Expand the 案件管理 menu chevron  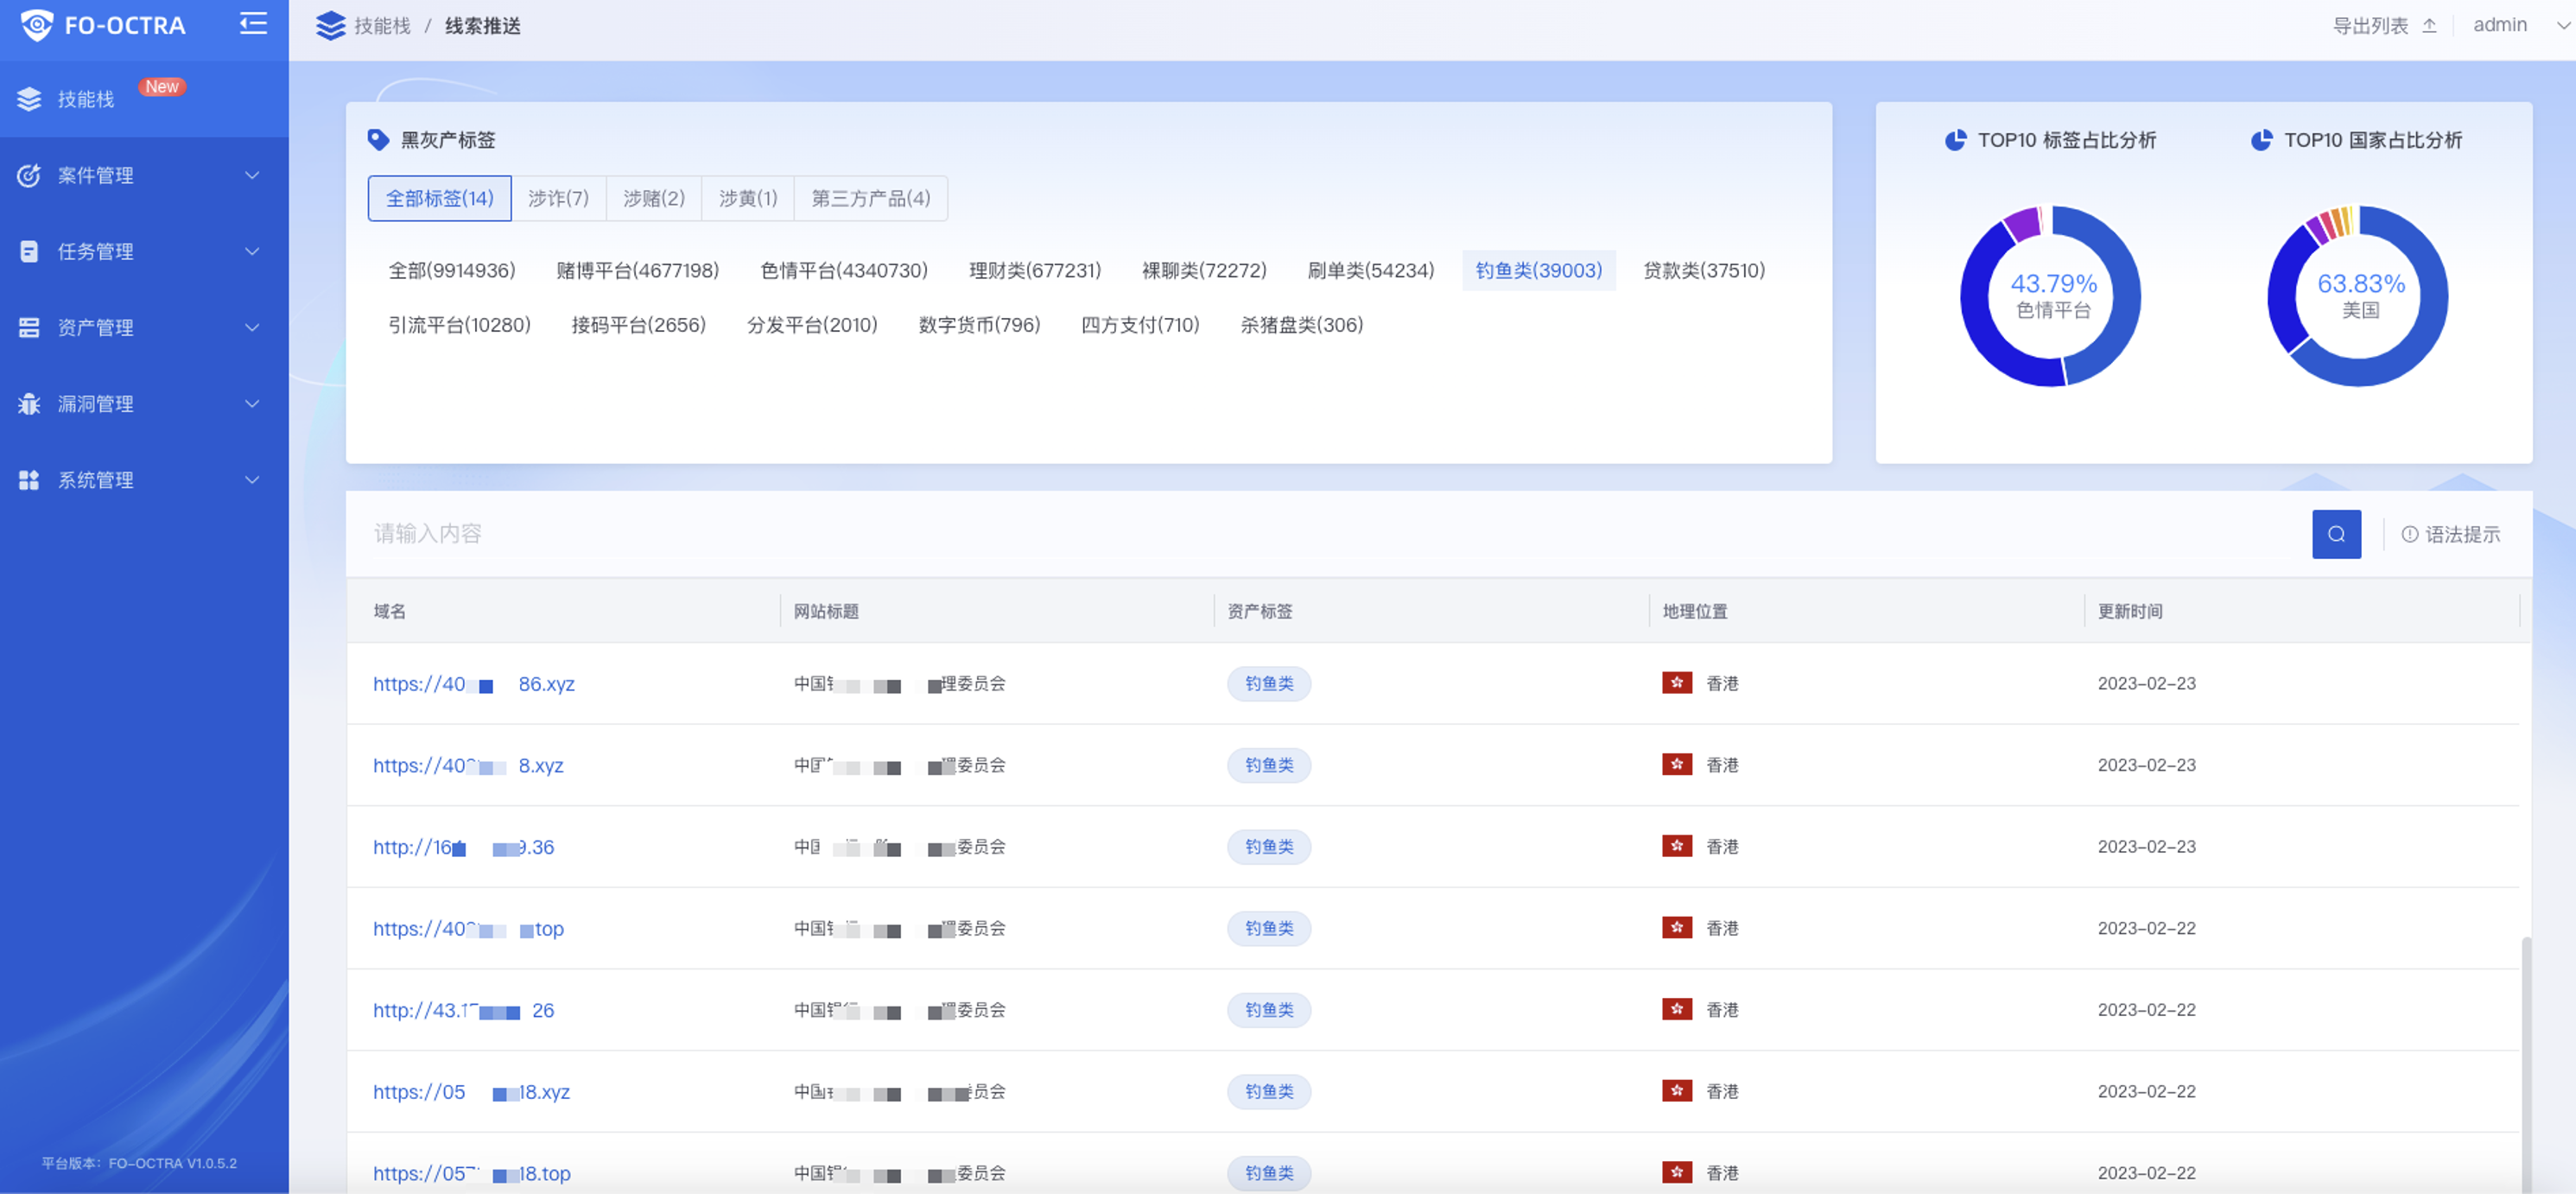point(252,175)
